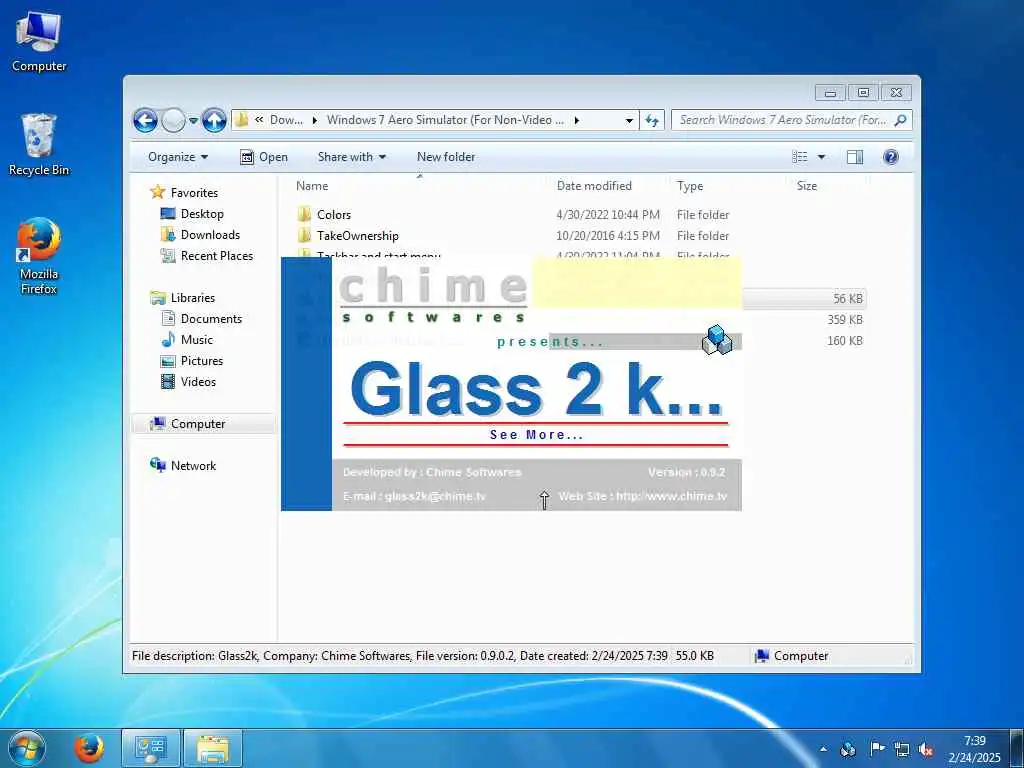Click the Show desktop button
Screen dimensions: 1024x768
click(1017, 749)
